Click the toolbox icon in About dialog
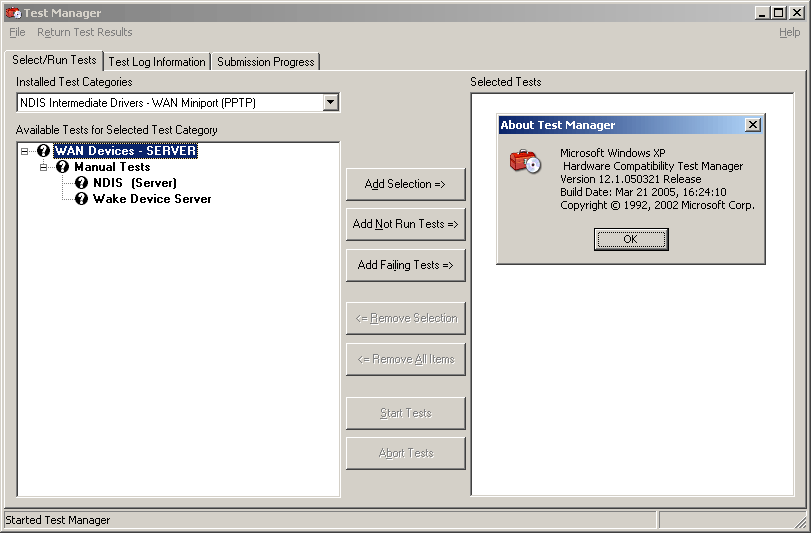The image size is (811, 533). [x=525, y=161]
